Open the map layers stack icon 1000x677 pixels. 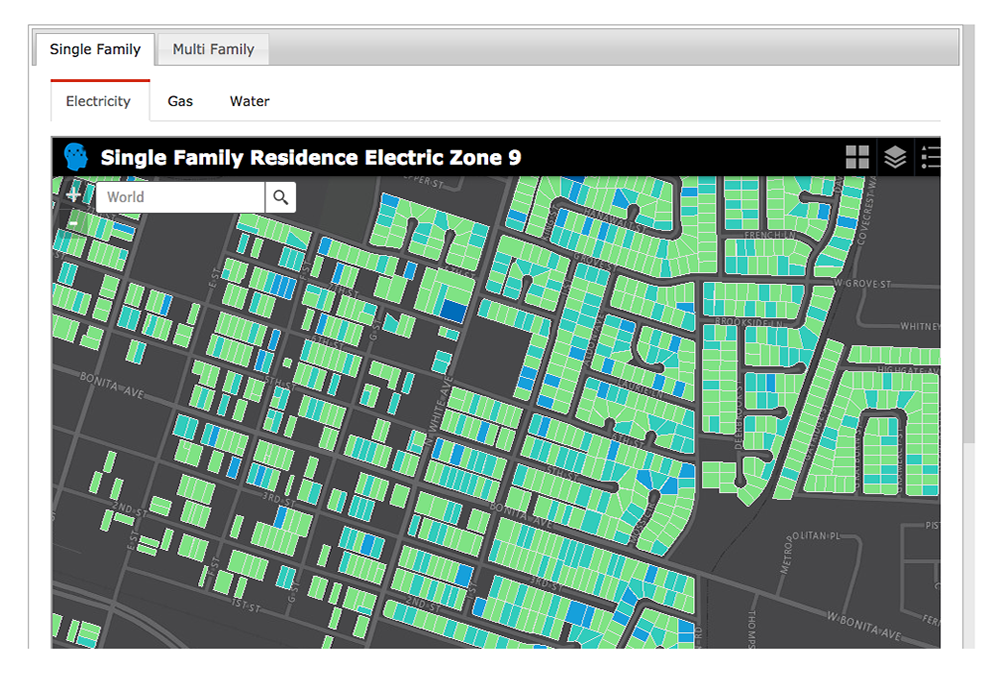895,157
